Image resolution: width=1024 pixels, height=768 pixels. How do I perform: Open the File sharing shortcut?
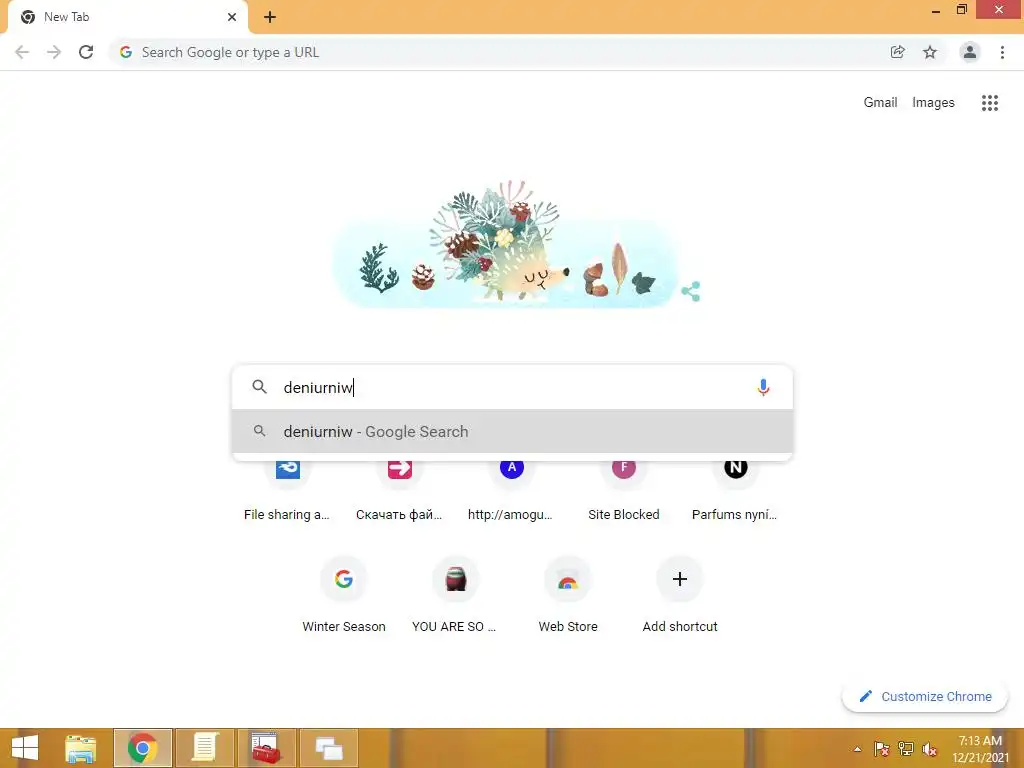[287, 490]
